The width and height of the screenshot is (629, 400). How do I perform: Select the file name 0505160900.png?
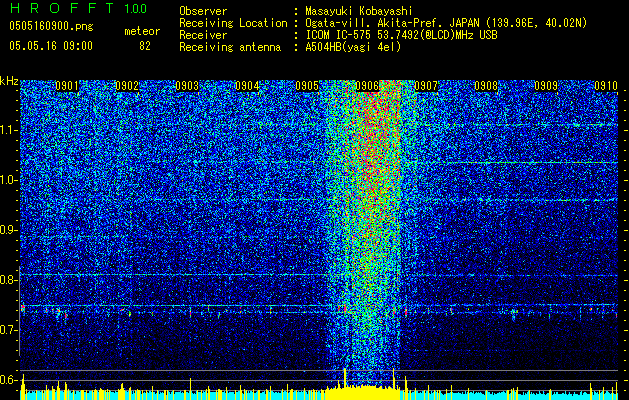(51, 27)
